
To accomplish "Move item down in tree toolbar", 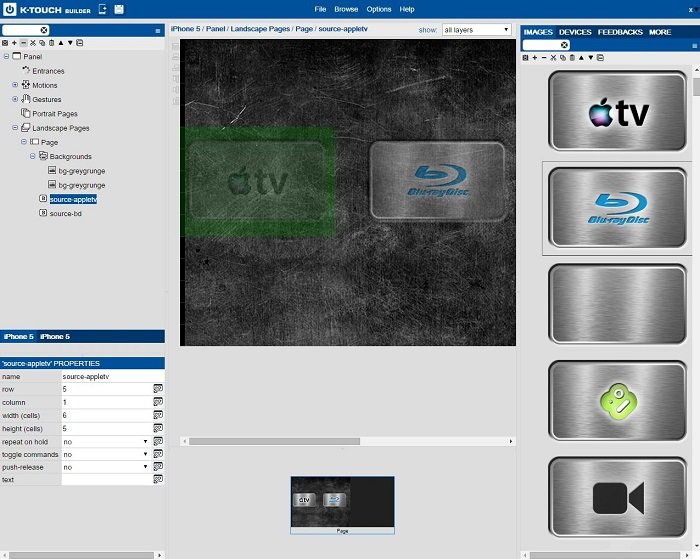I will (70, 43).
